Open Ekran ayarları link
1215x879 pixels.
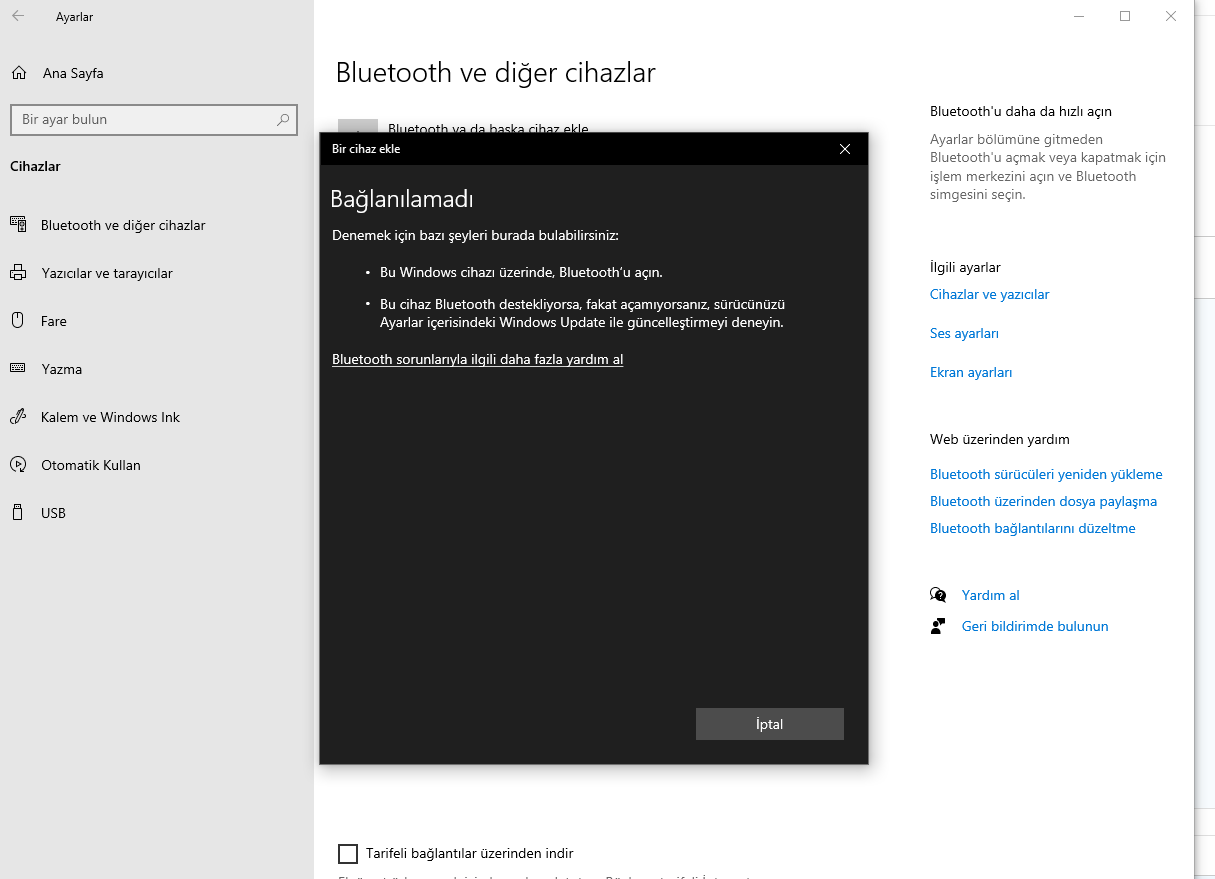(x=971, y=372)
